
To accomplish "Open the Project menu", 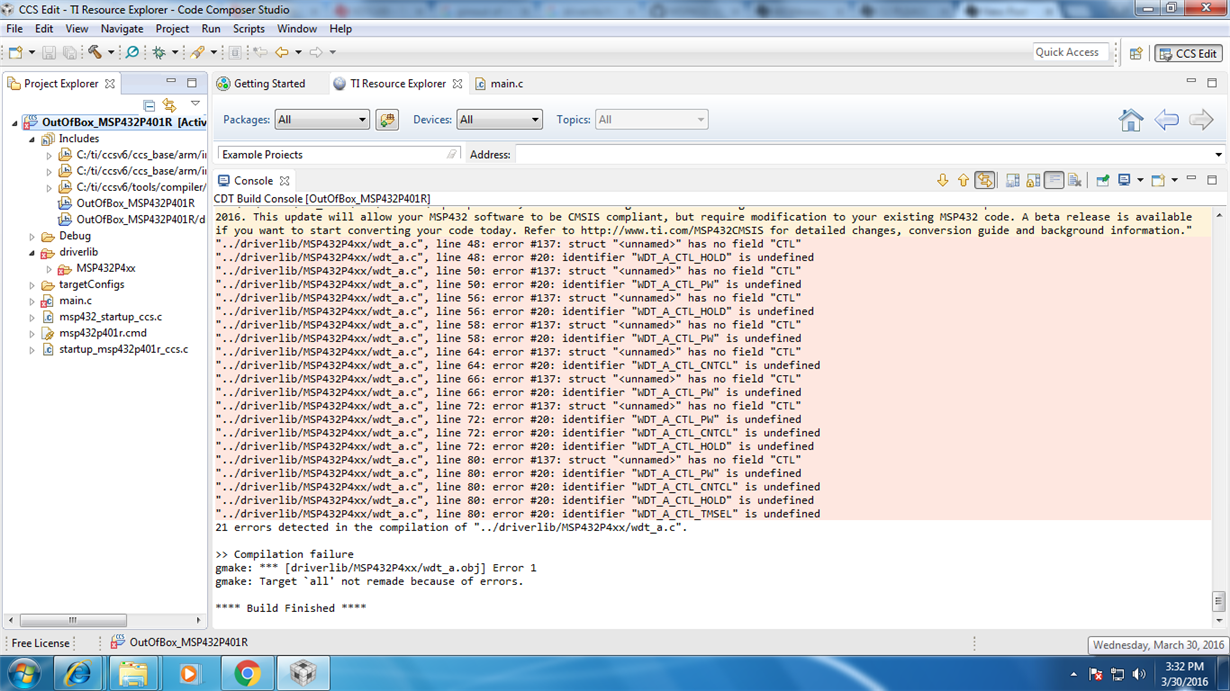I will (x=172, y=29).
